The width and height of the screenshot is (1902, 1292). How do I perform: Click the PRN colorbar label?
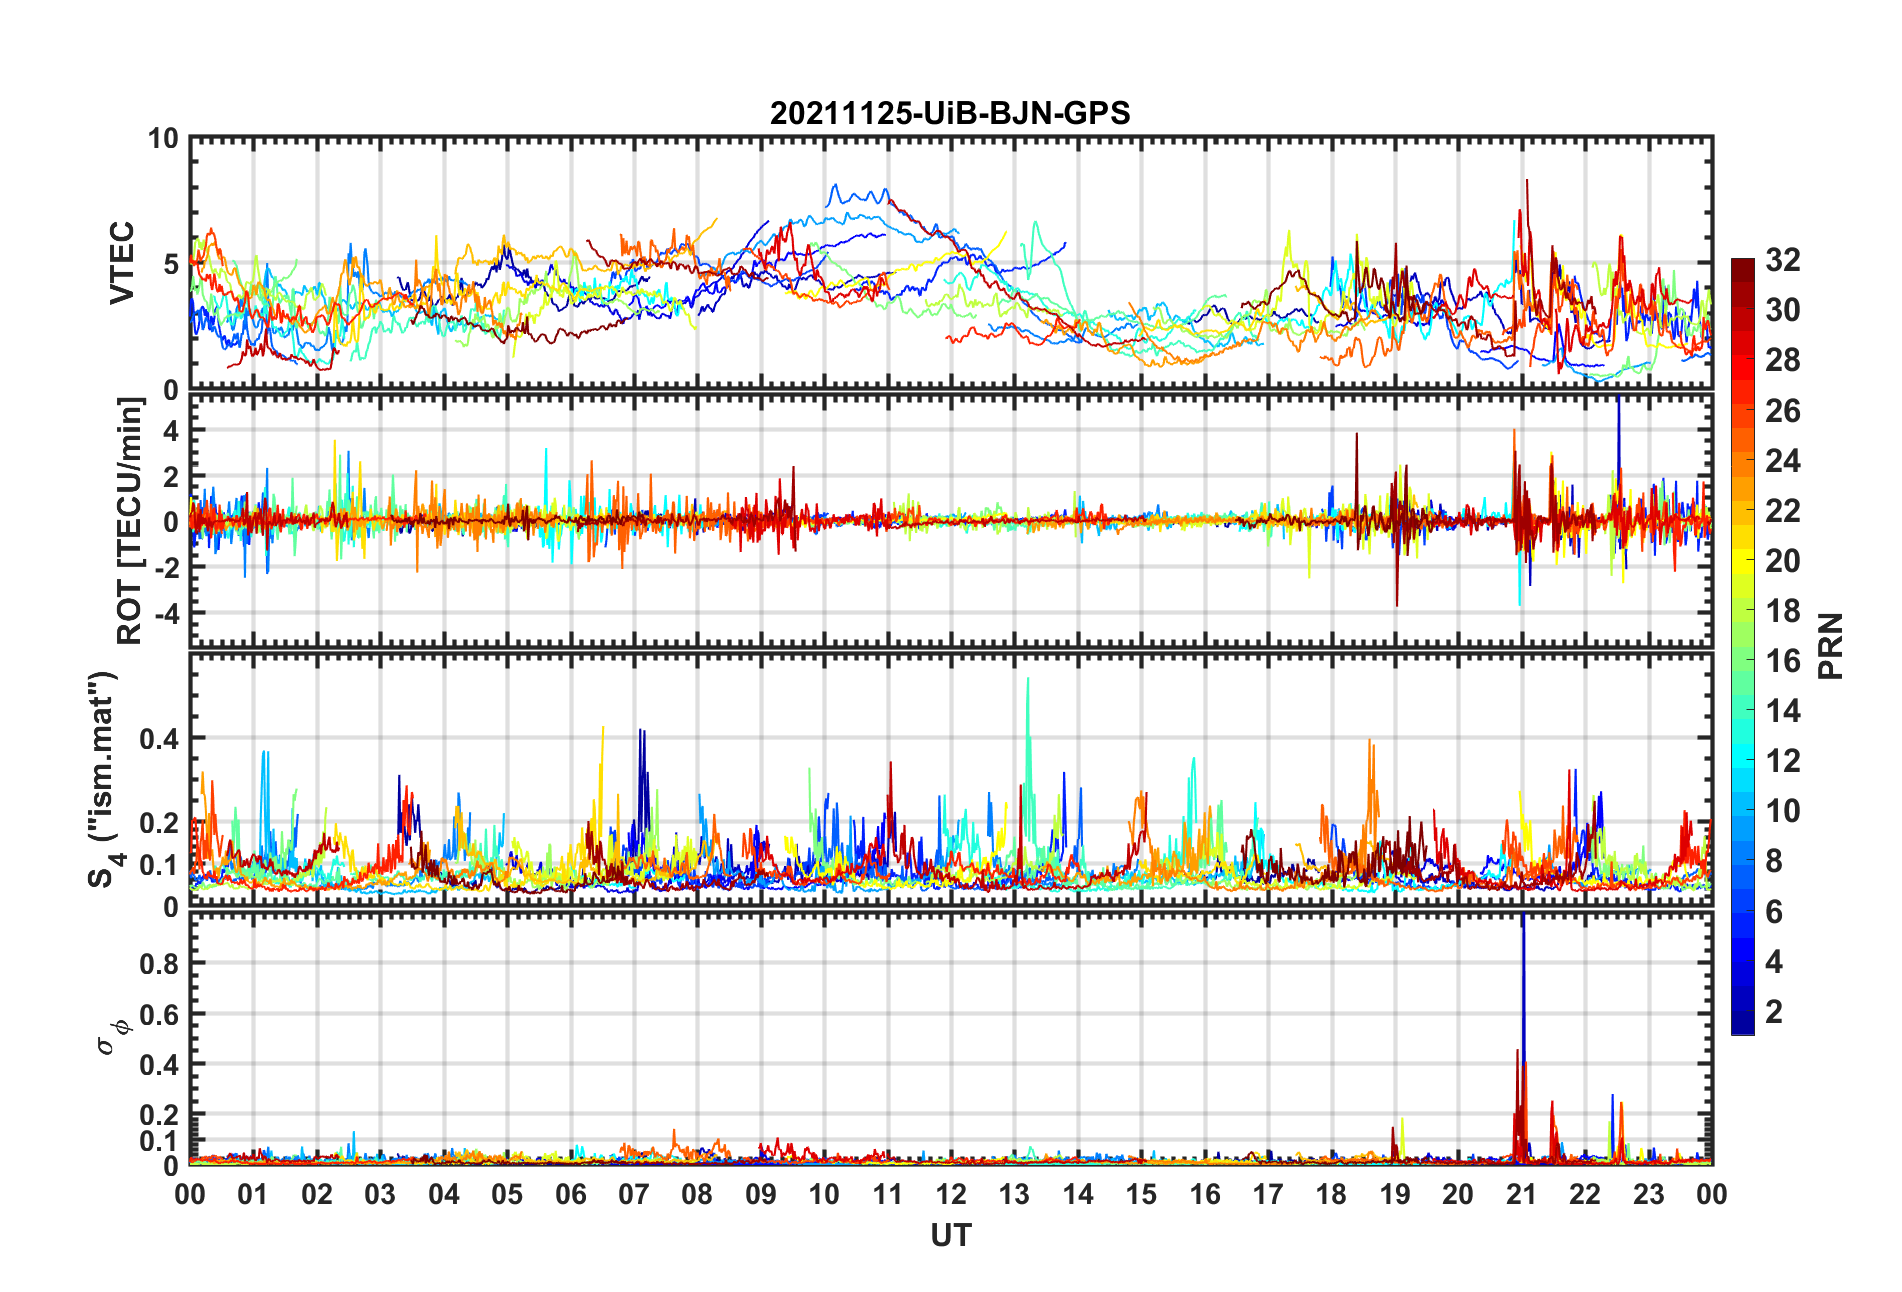tap(1830, 646)
